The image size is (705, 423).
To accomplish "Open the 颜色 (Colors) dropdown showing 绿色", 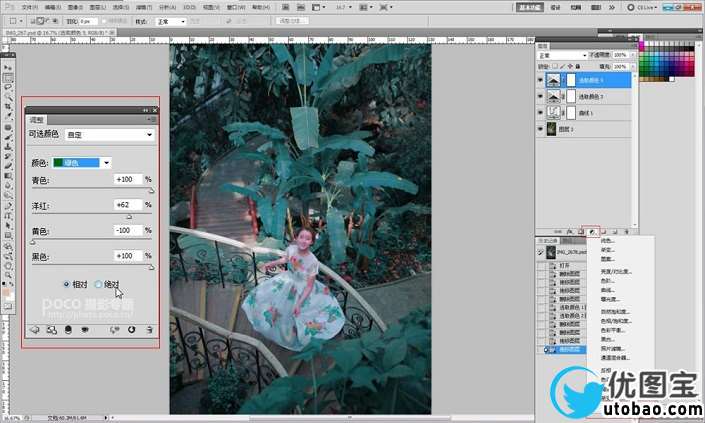I will point(82,162).
